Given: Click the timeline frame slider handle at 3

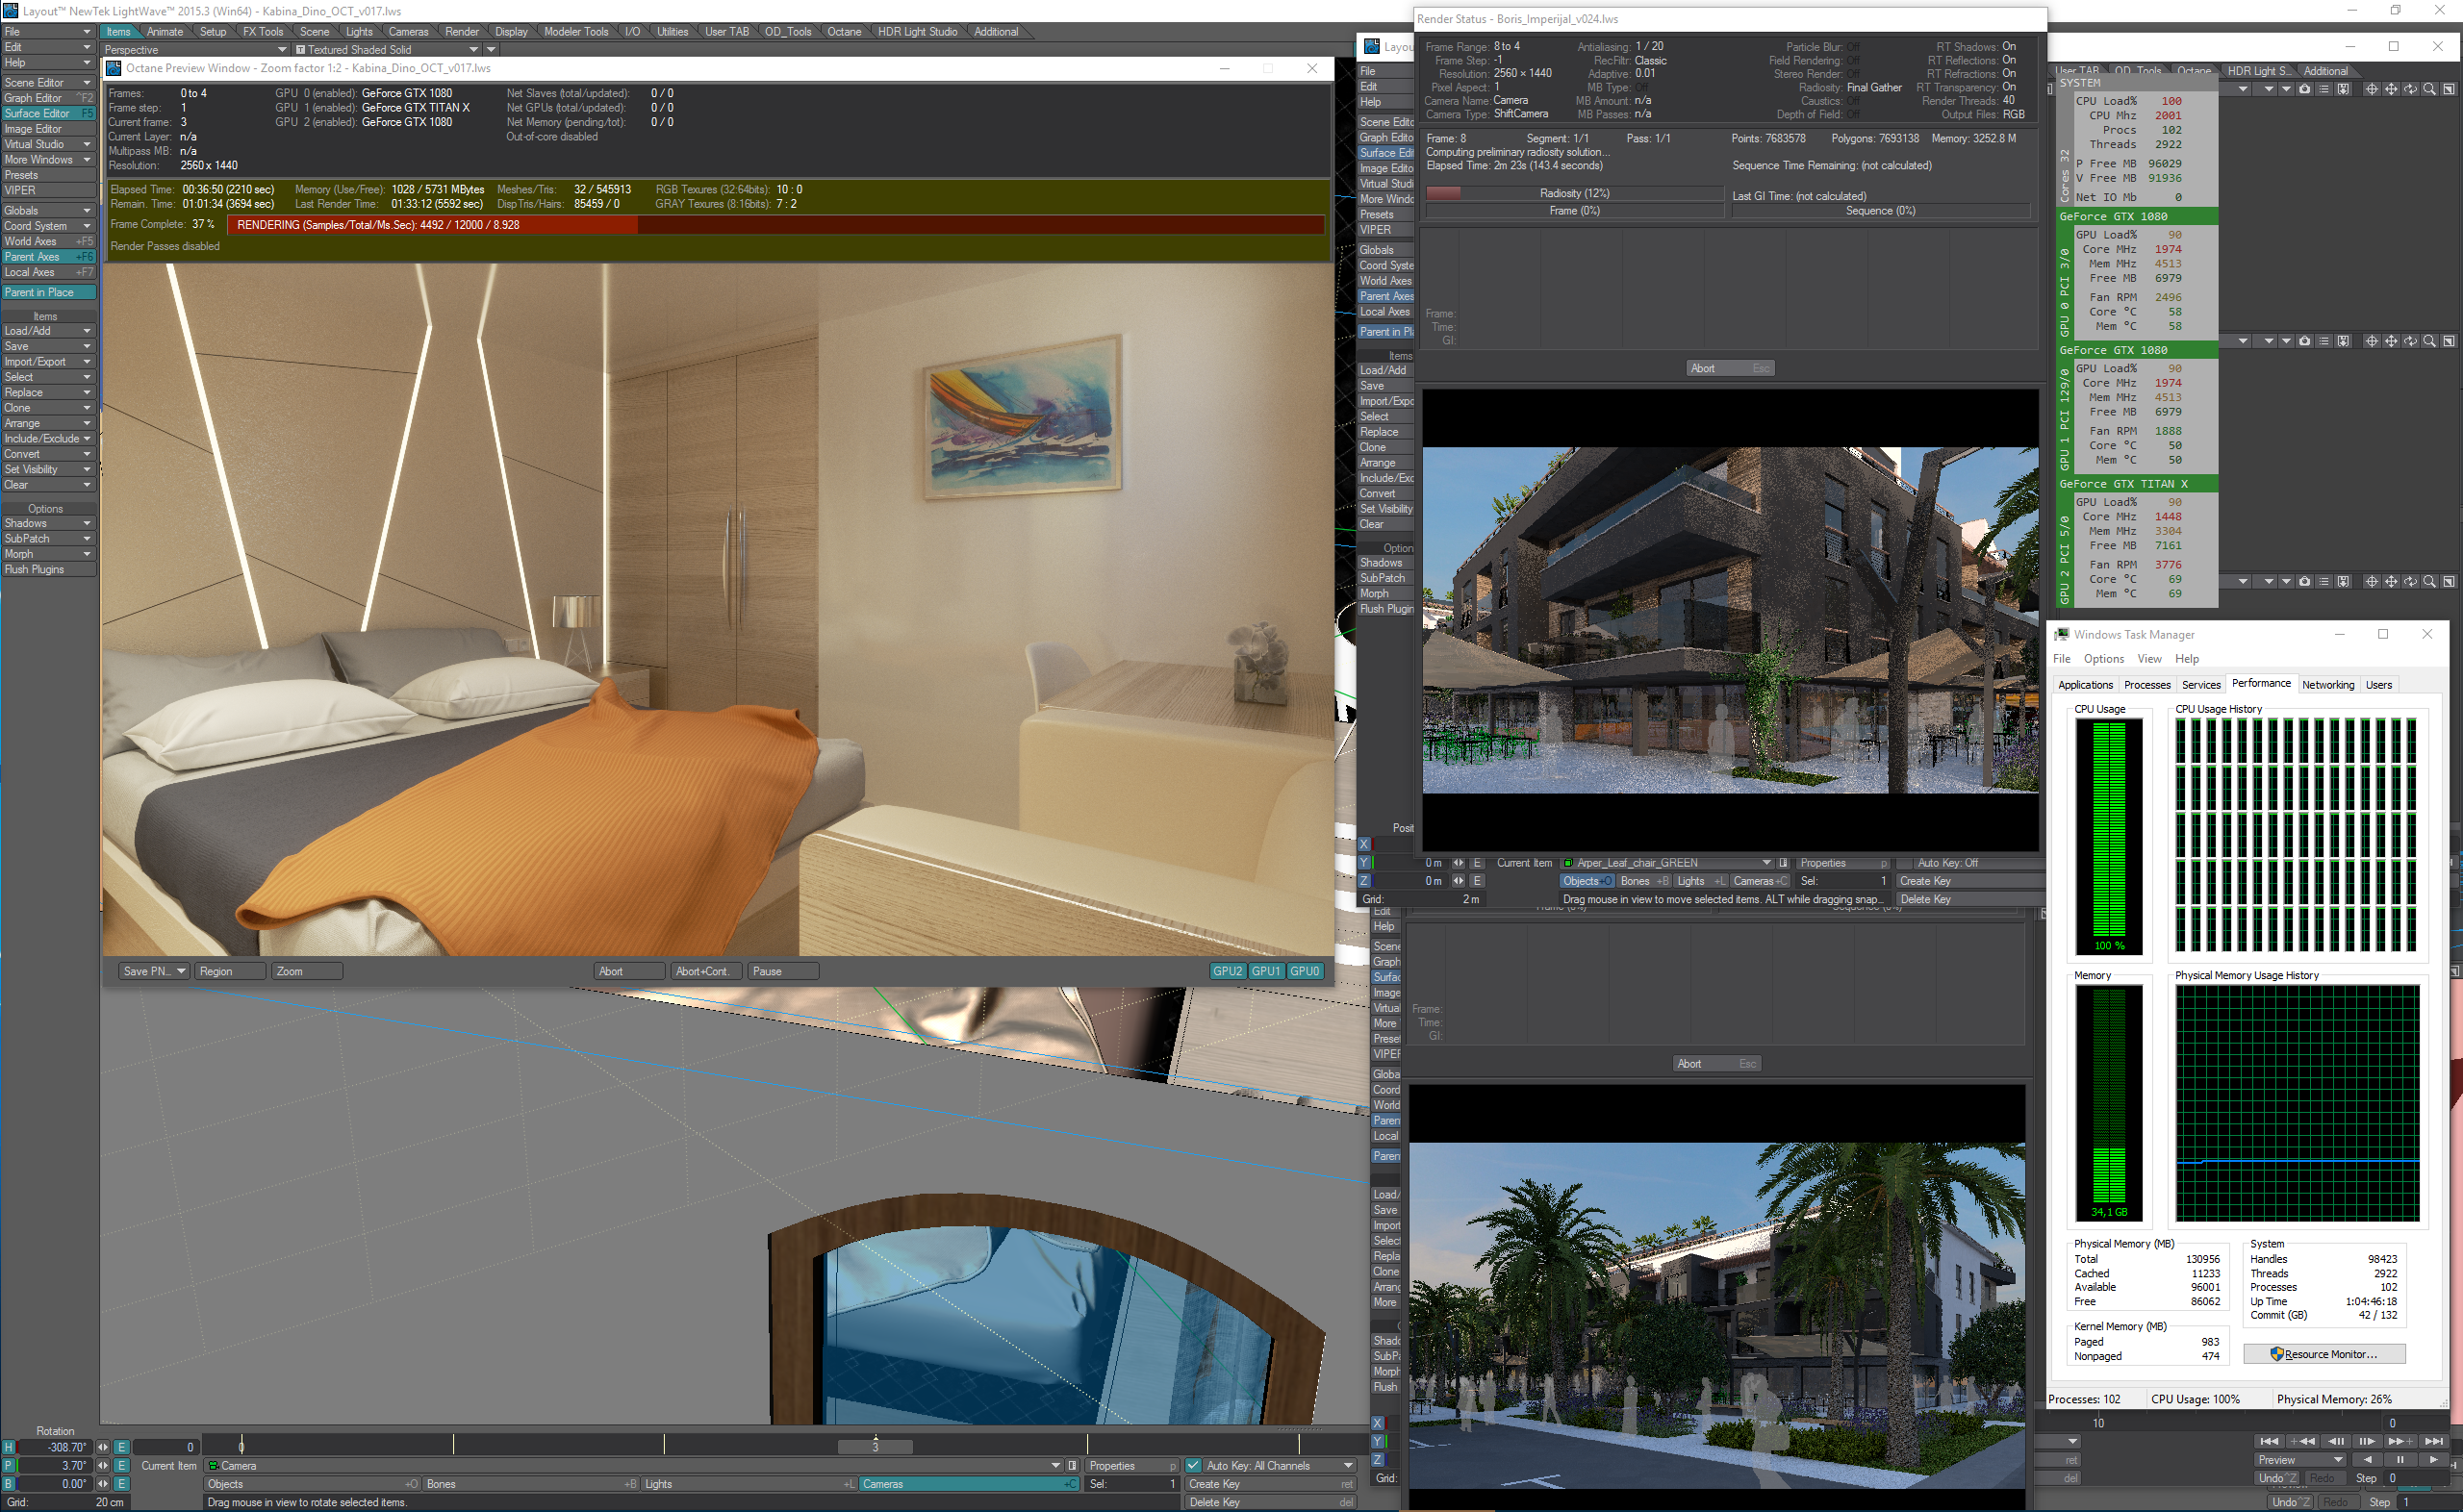Looking at the screenshot, I should 875,1446.
